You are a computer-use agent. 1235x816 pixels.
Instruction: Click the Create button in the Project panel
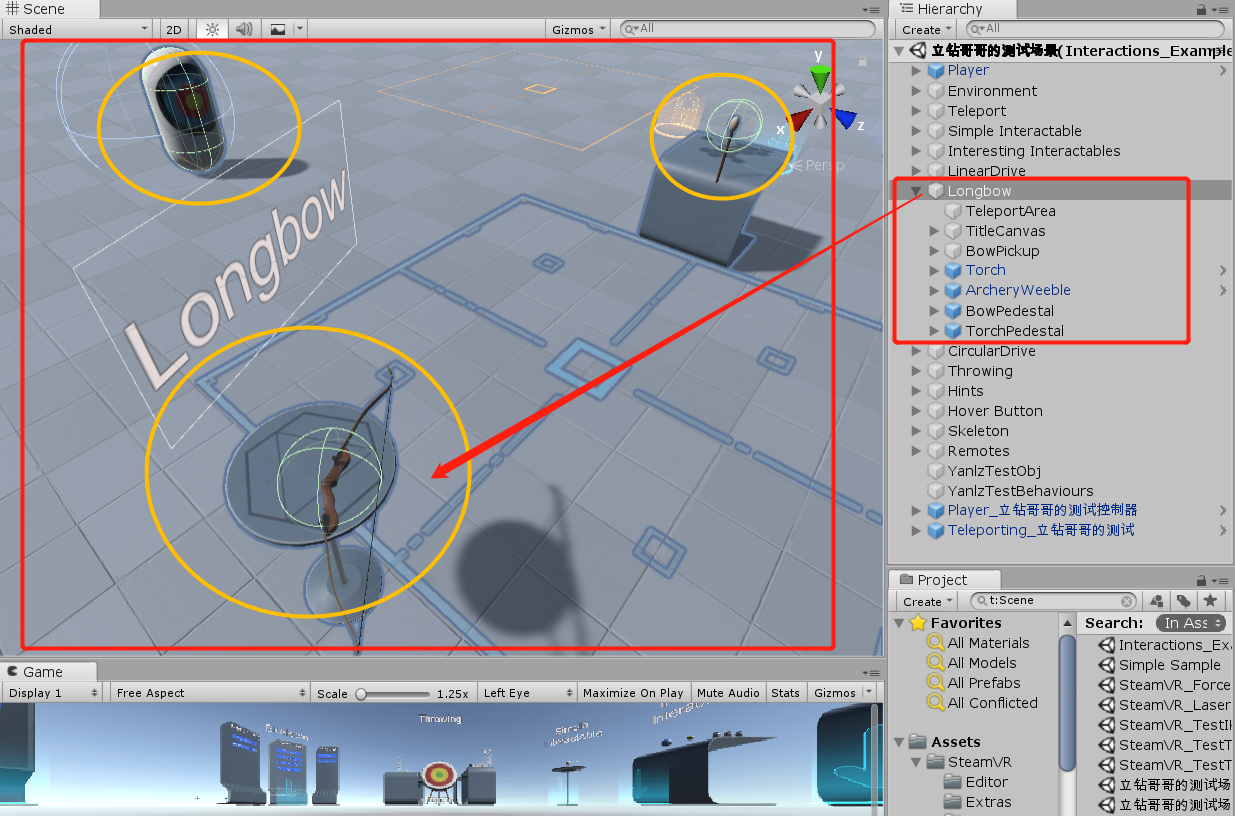pos(923,601)
